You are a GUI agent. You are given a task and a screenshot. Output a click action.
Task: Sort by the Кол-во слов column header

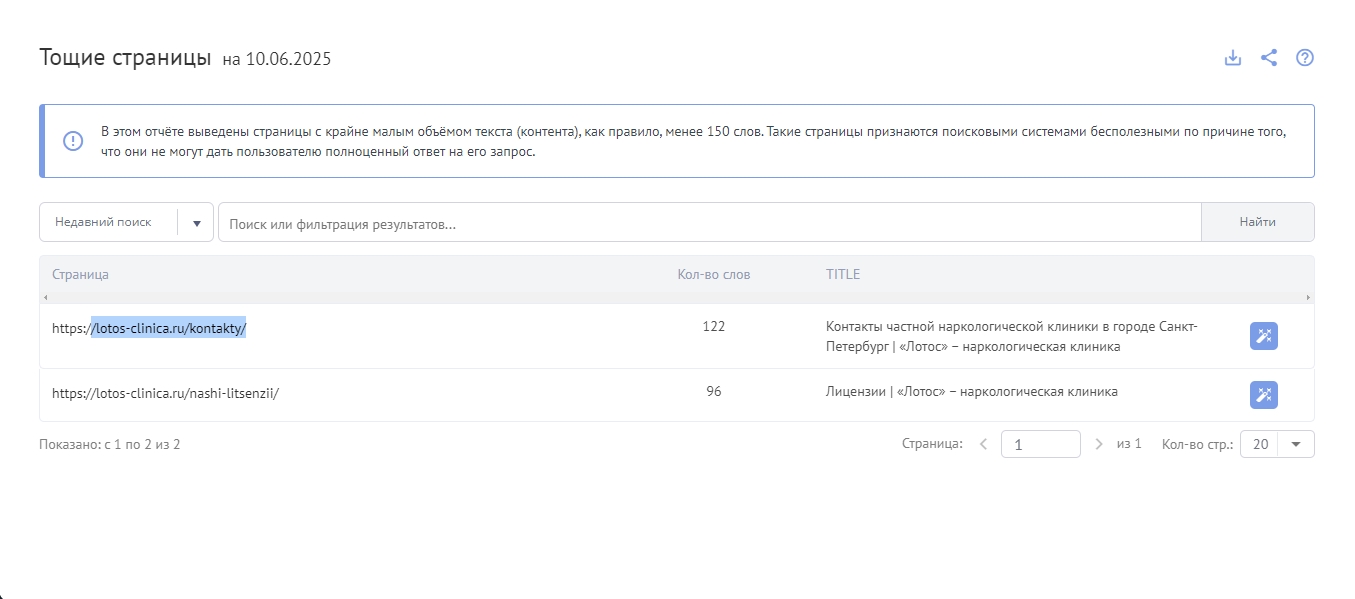[x=714, y=274]
